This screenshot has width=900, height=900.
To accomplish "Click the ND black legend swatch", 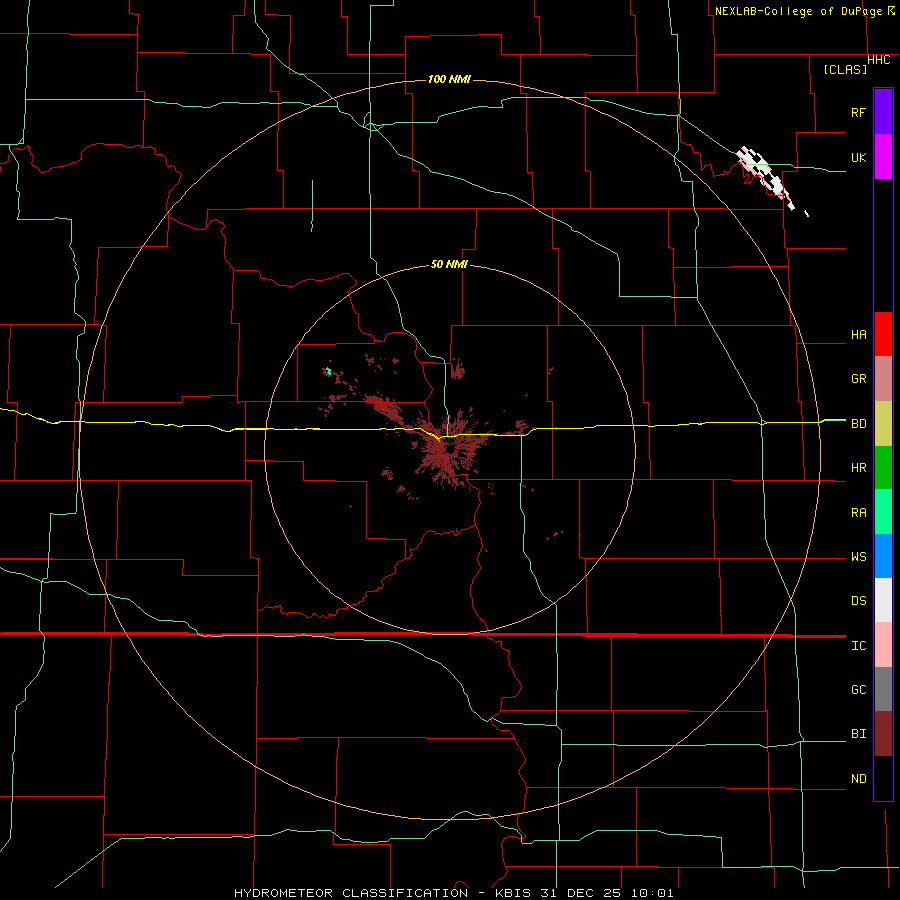I will (883, 778).
